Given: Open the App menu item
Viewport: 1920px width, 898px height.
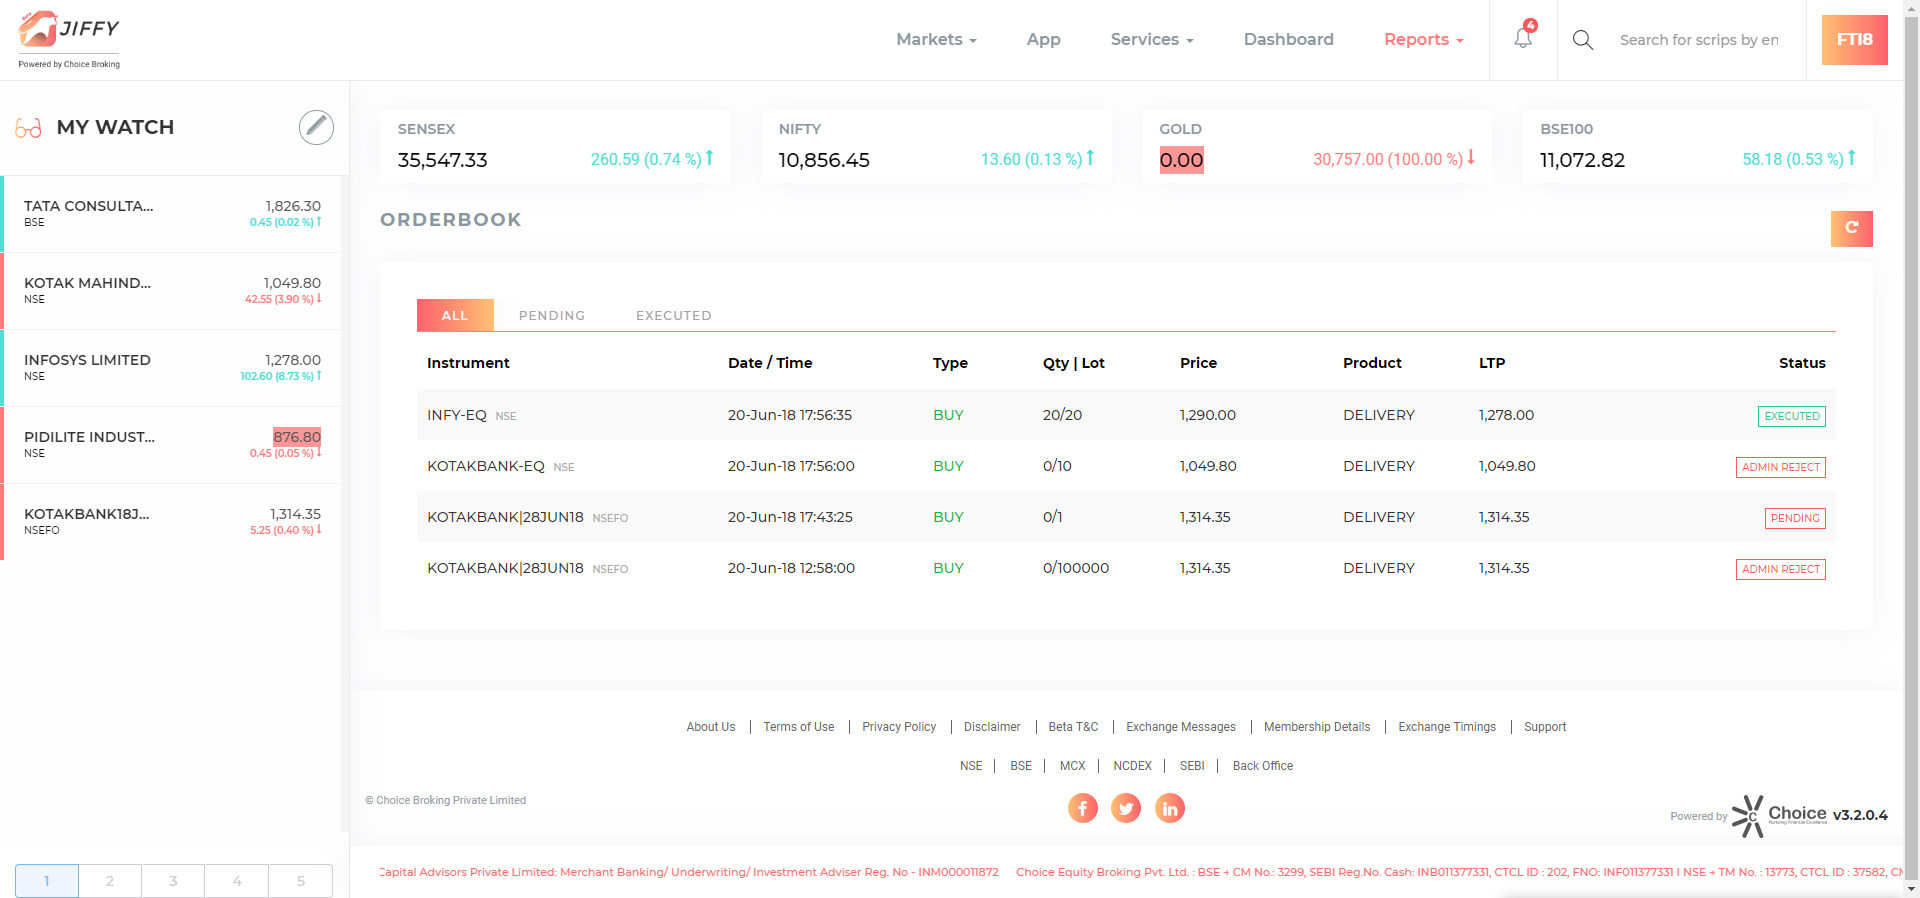Looking at the screenshot, I should tap(1043, 40).
